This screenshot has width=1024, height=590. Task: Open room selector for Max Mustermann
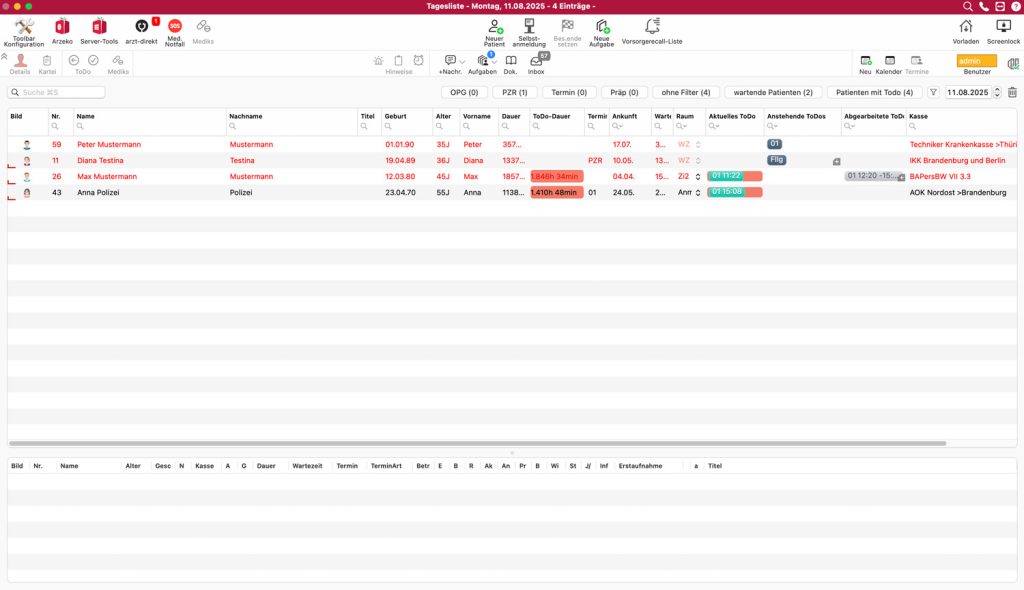pos(698,177)
